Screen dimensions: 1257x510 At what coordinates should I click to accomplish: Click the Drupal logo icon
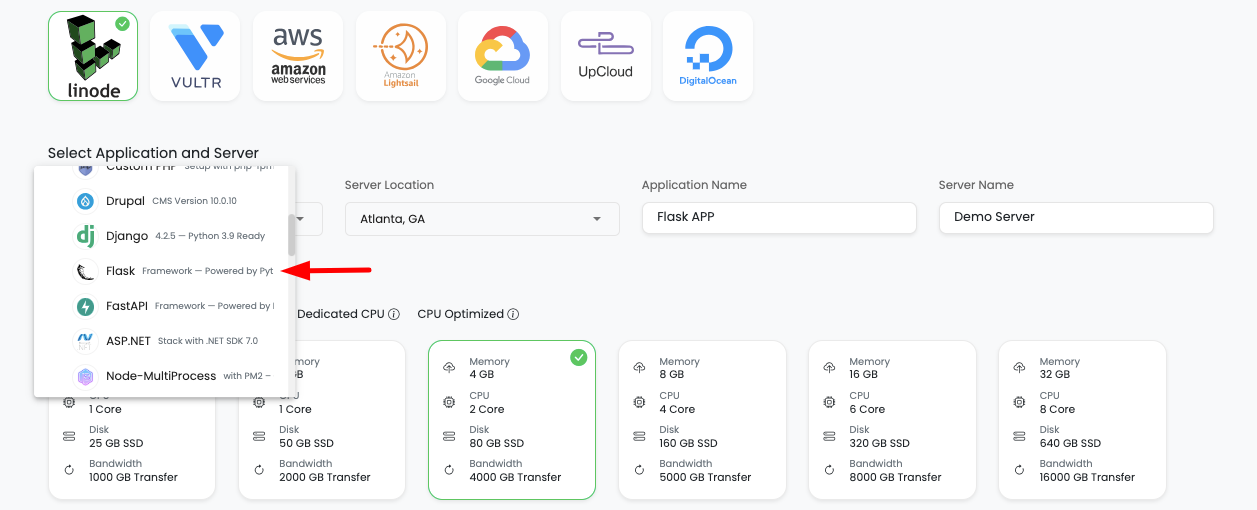point(86,201)
